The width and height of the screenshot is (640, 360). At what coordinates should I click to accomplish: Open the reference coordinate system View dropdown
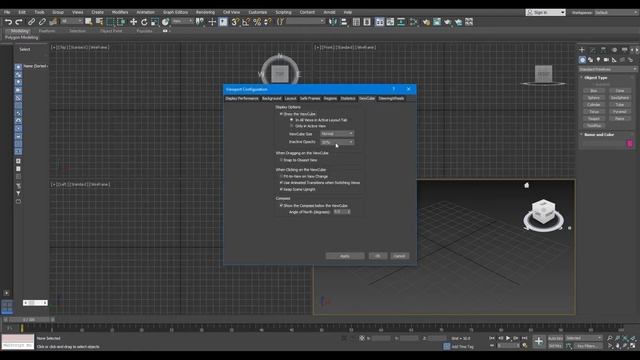click(x=182, y=21)
